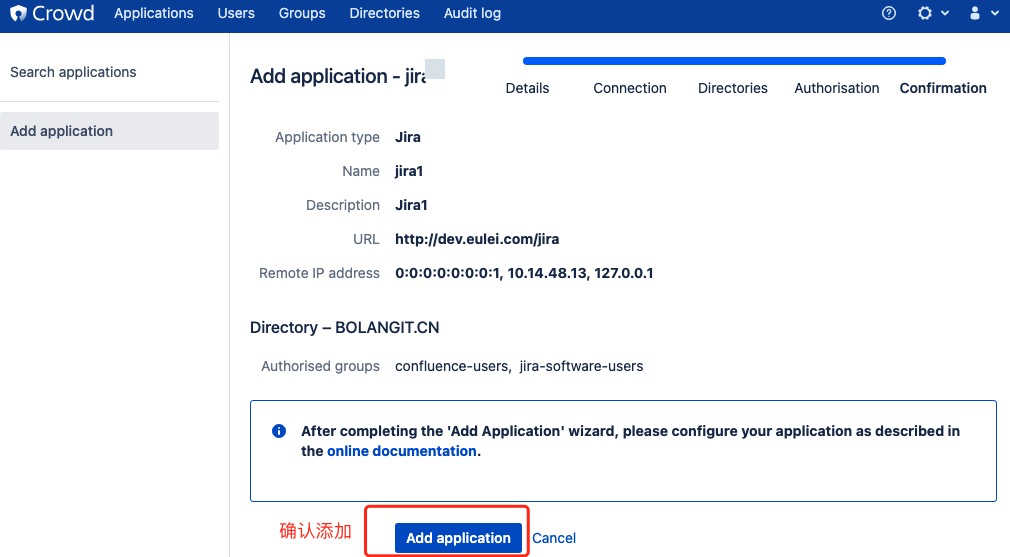Open the online documentation link
1010x557 pixels.
[402, 451]
